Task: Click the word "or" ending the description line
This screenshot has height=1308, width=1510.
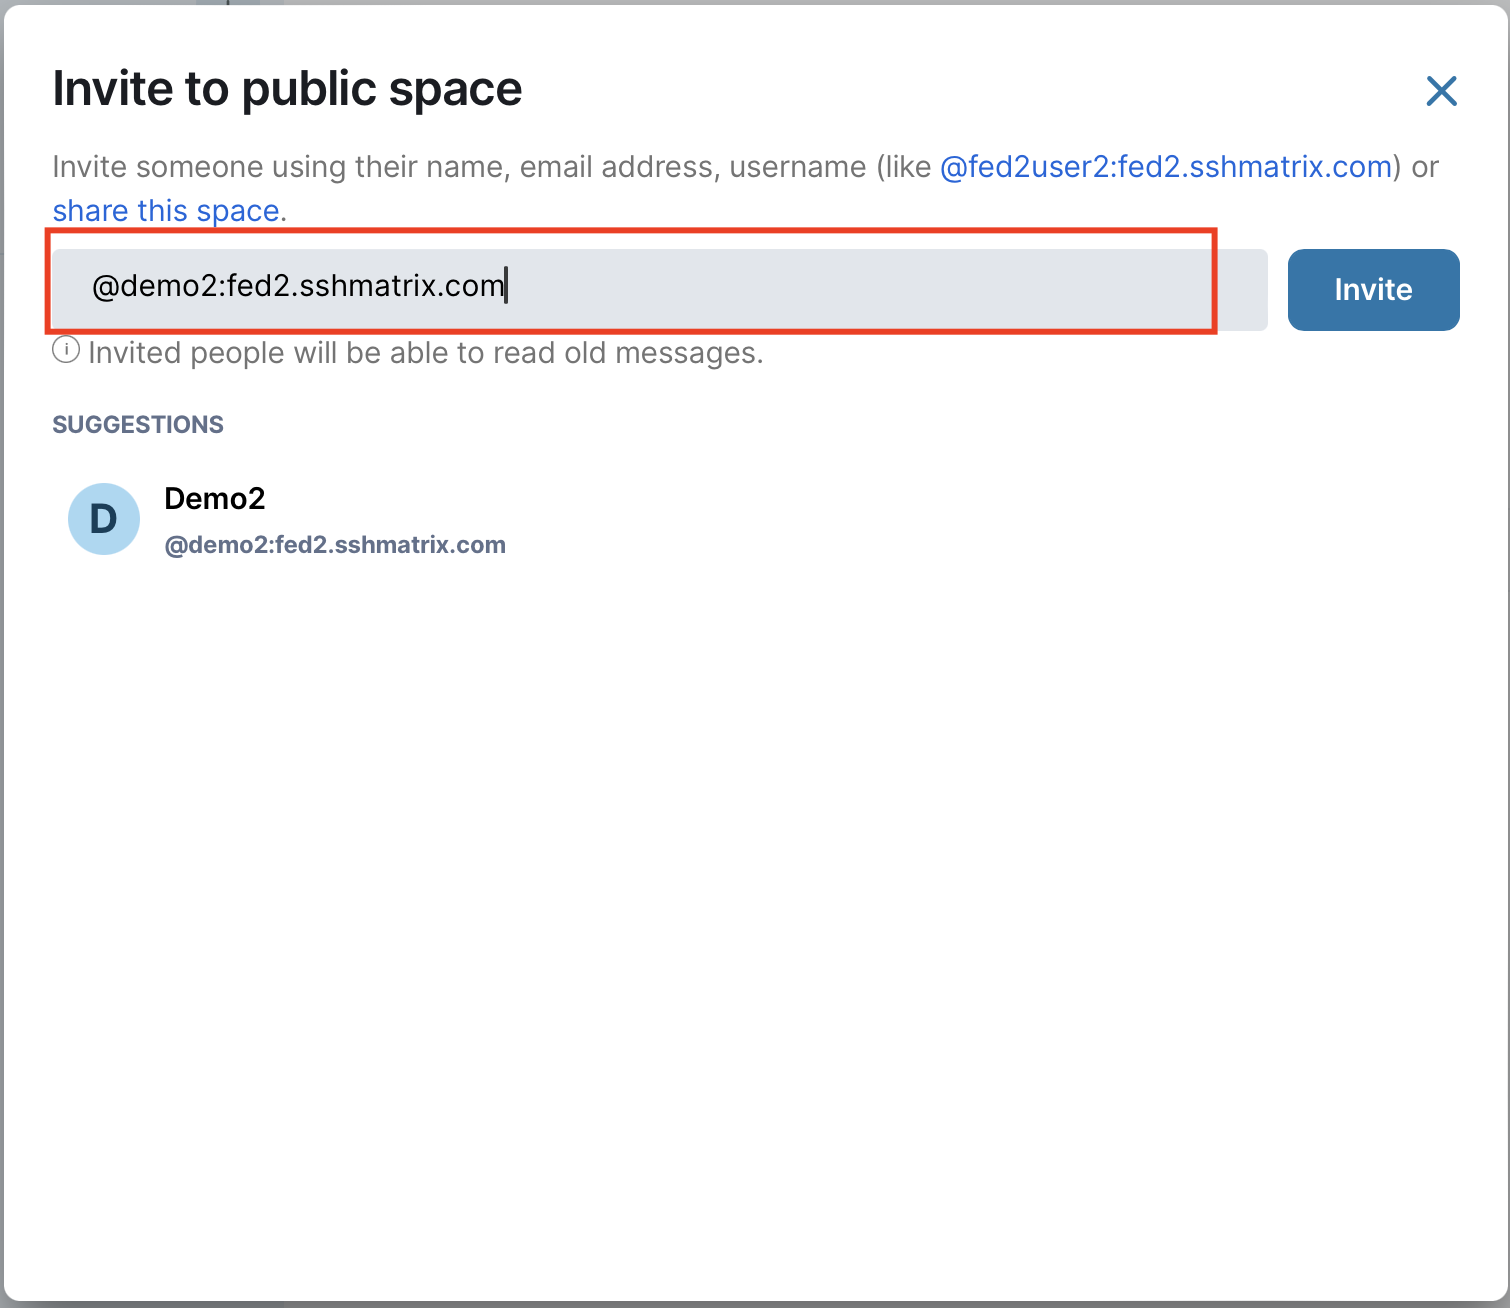Action: (x=1424, y=166)
